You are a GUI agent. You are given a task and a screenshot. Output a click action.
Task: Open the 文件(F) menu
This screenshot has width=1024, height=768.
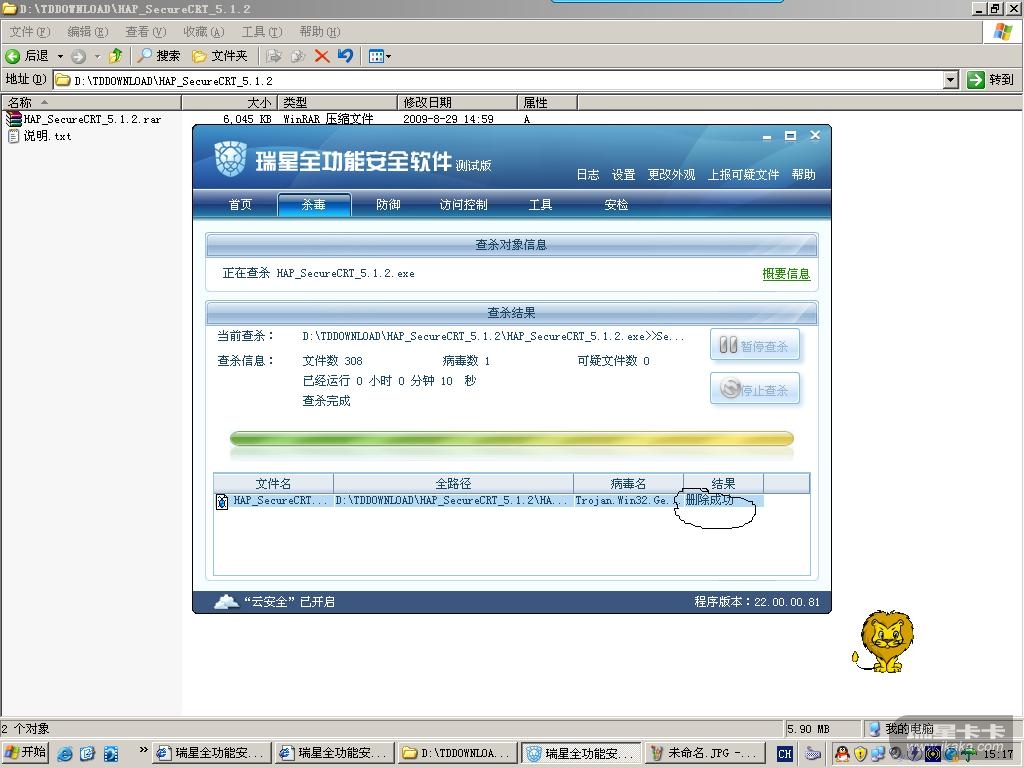tap(29, 31)
